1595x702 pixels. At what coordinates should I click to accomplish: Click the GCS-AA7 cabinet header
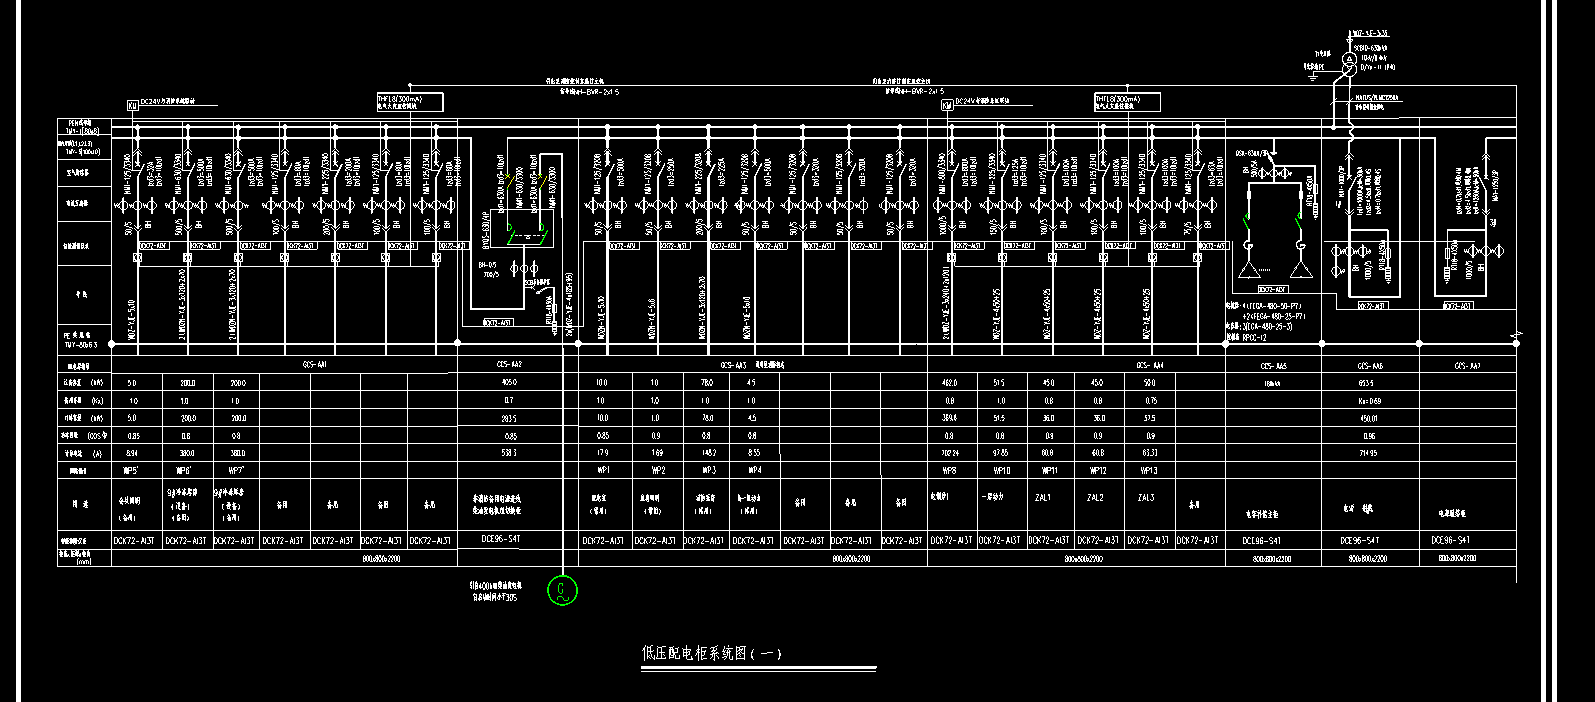click(1467, 366)
